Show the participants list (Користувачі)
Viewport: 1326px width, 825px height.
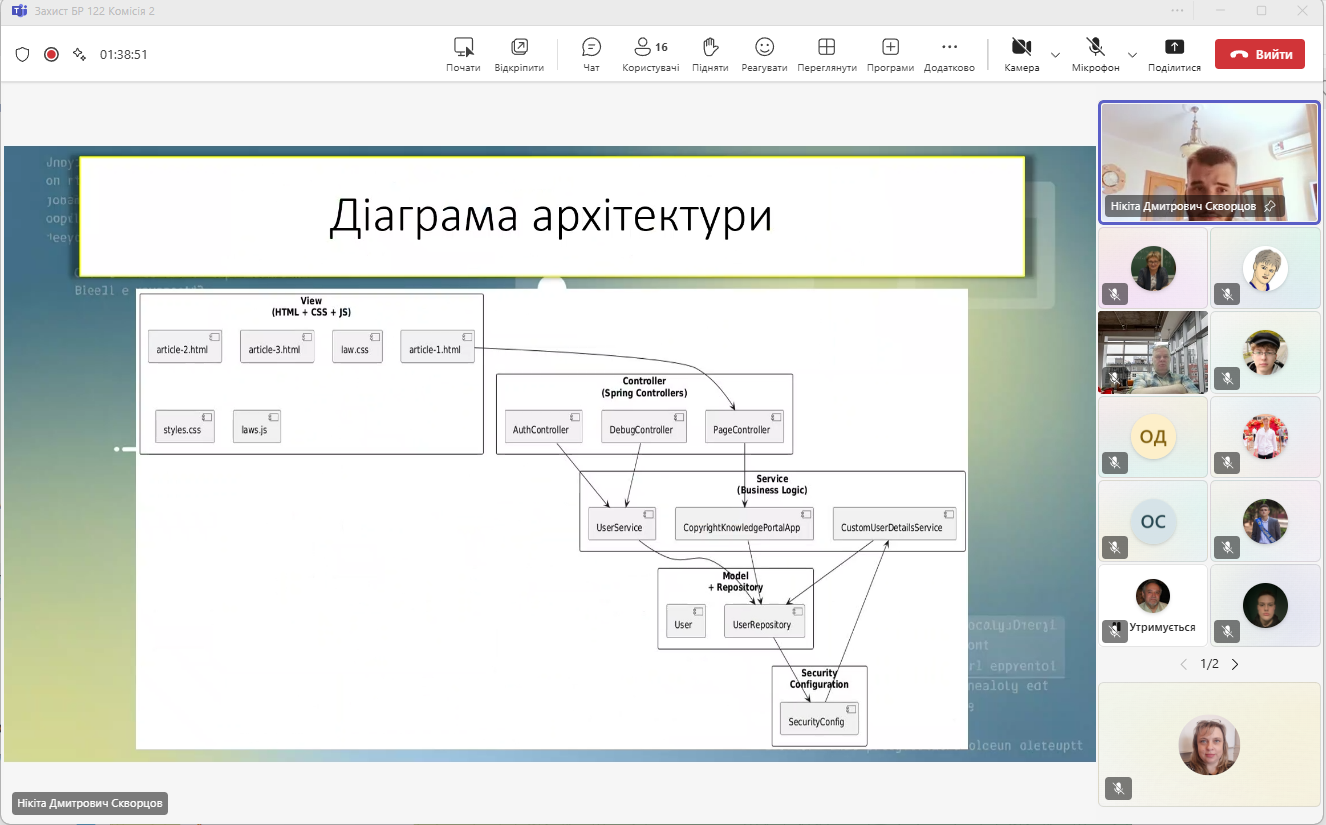click(650, 54)
